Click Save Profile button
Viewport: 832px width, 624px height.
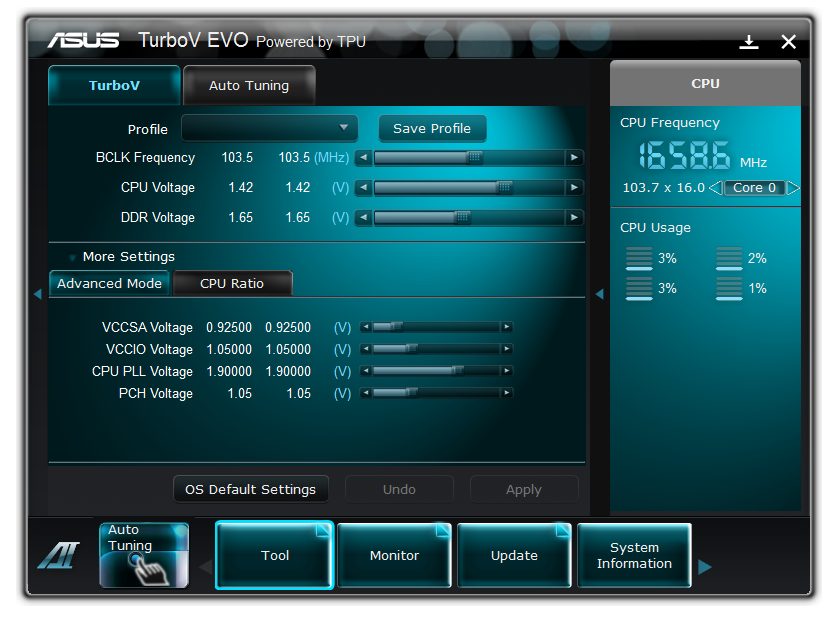(432, 128)
